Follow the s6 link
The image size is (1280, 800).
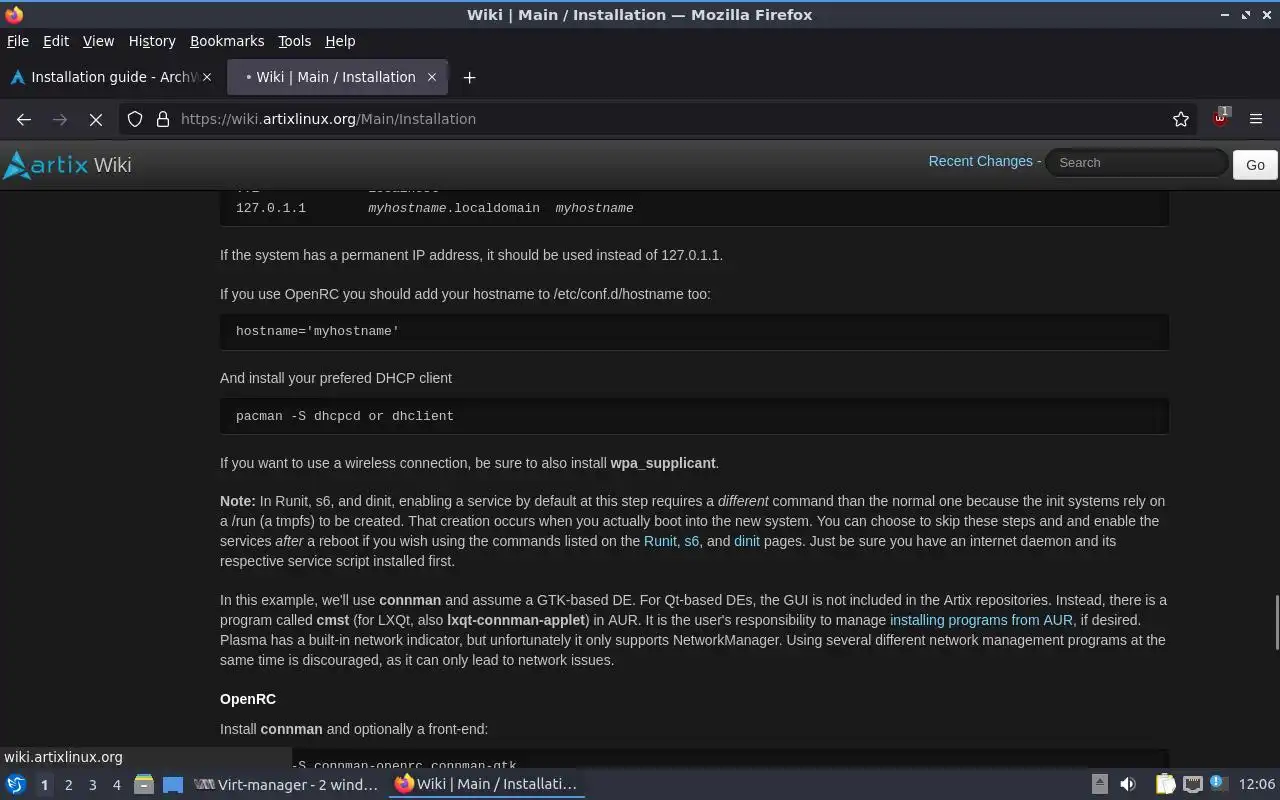tap(691, 541)
